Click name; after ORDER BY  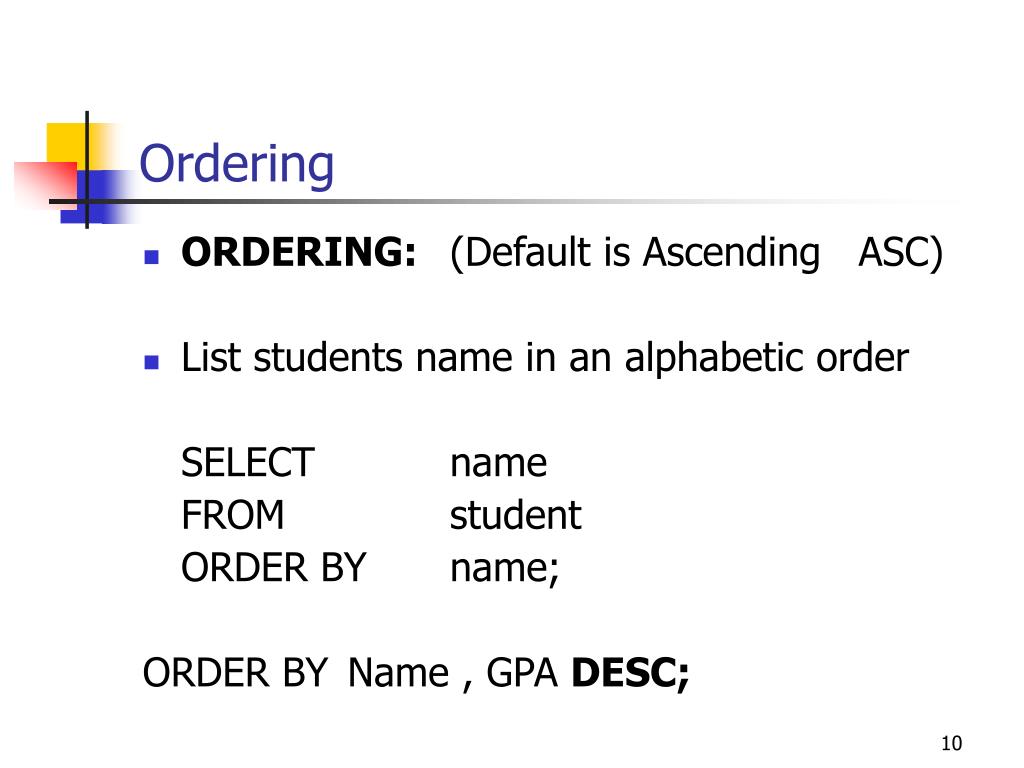504,569
